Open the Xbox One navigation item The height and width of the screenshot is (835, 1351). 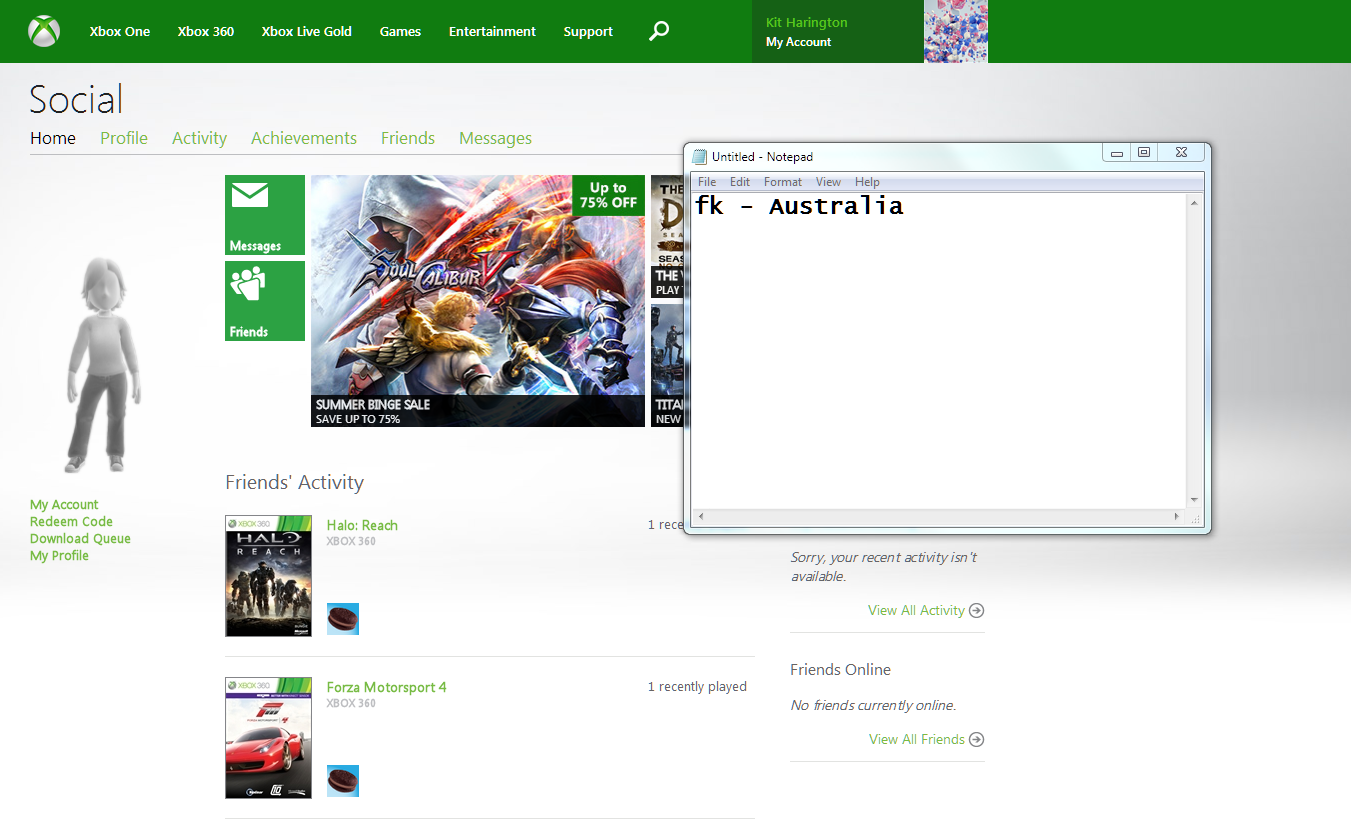tap(120, 31)
